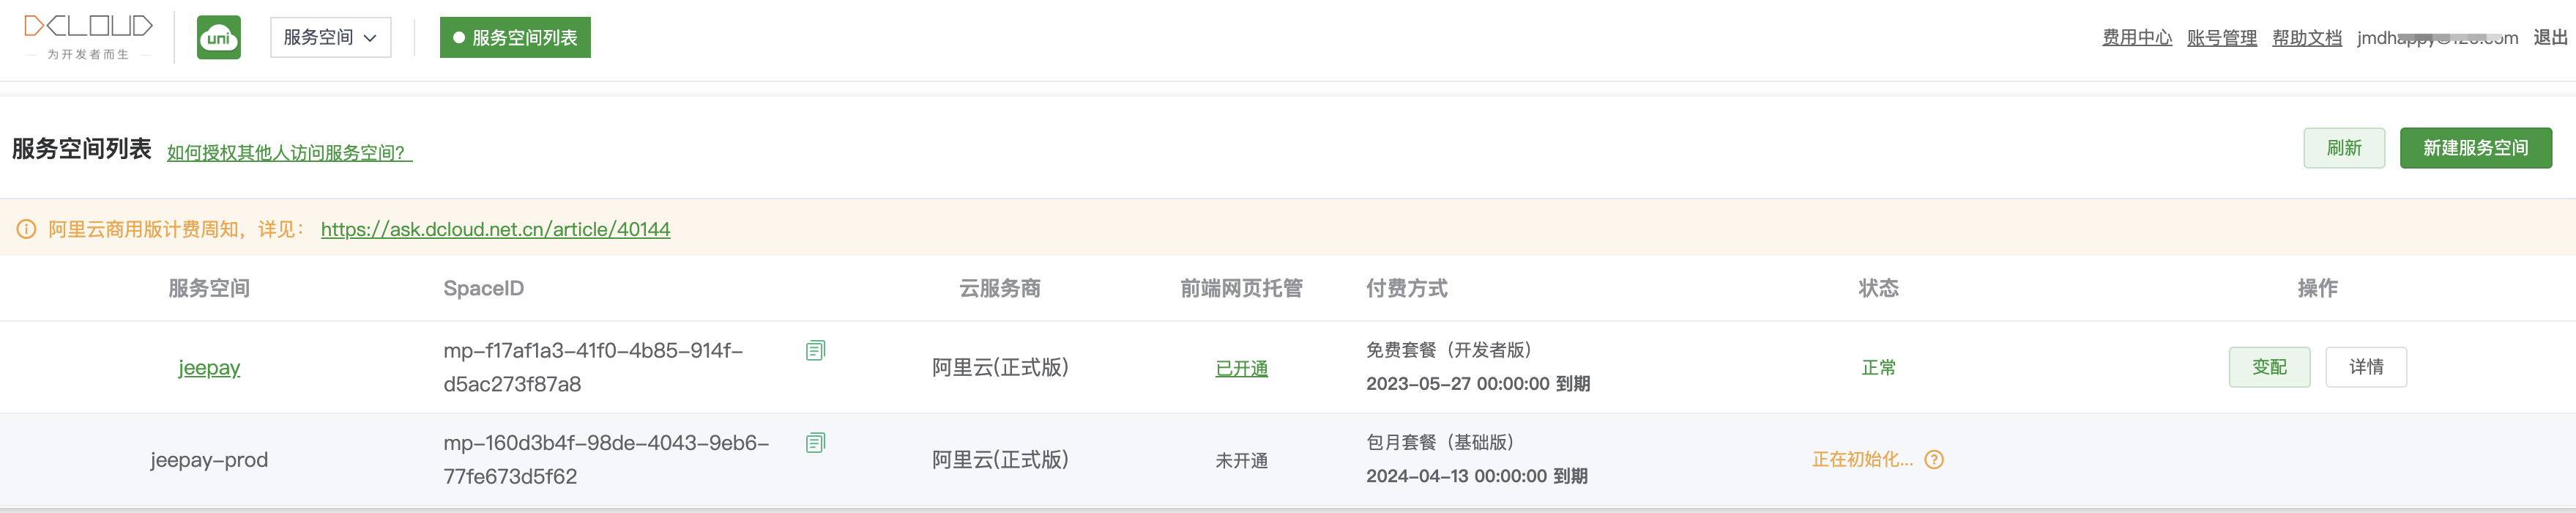
Task: Click 已开通 hosting link for jeepay
Action: pos(1241,369)
